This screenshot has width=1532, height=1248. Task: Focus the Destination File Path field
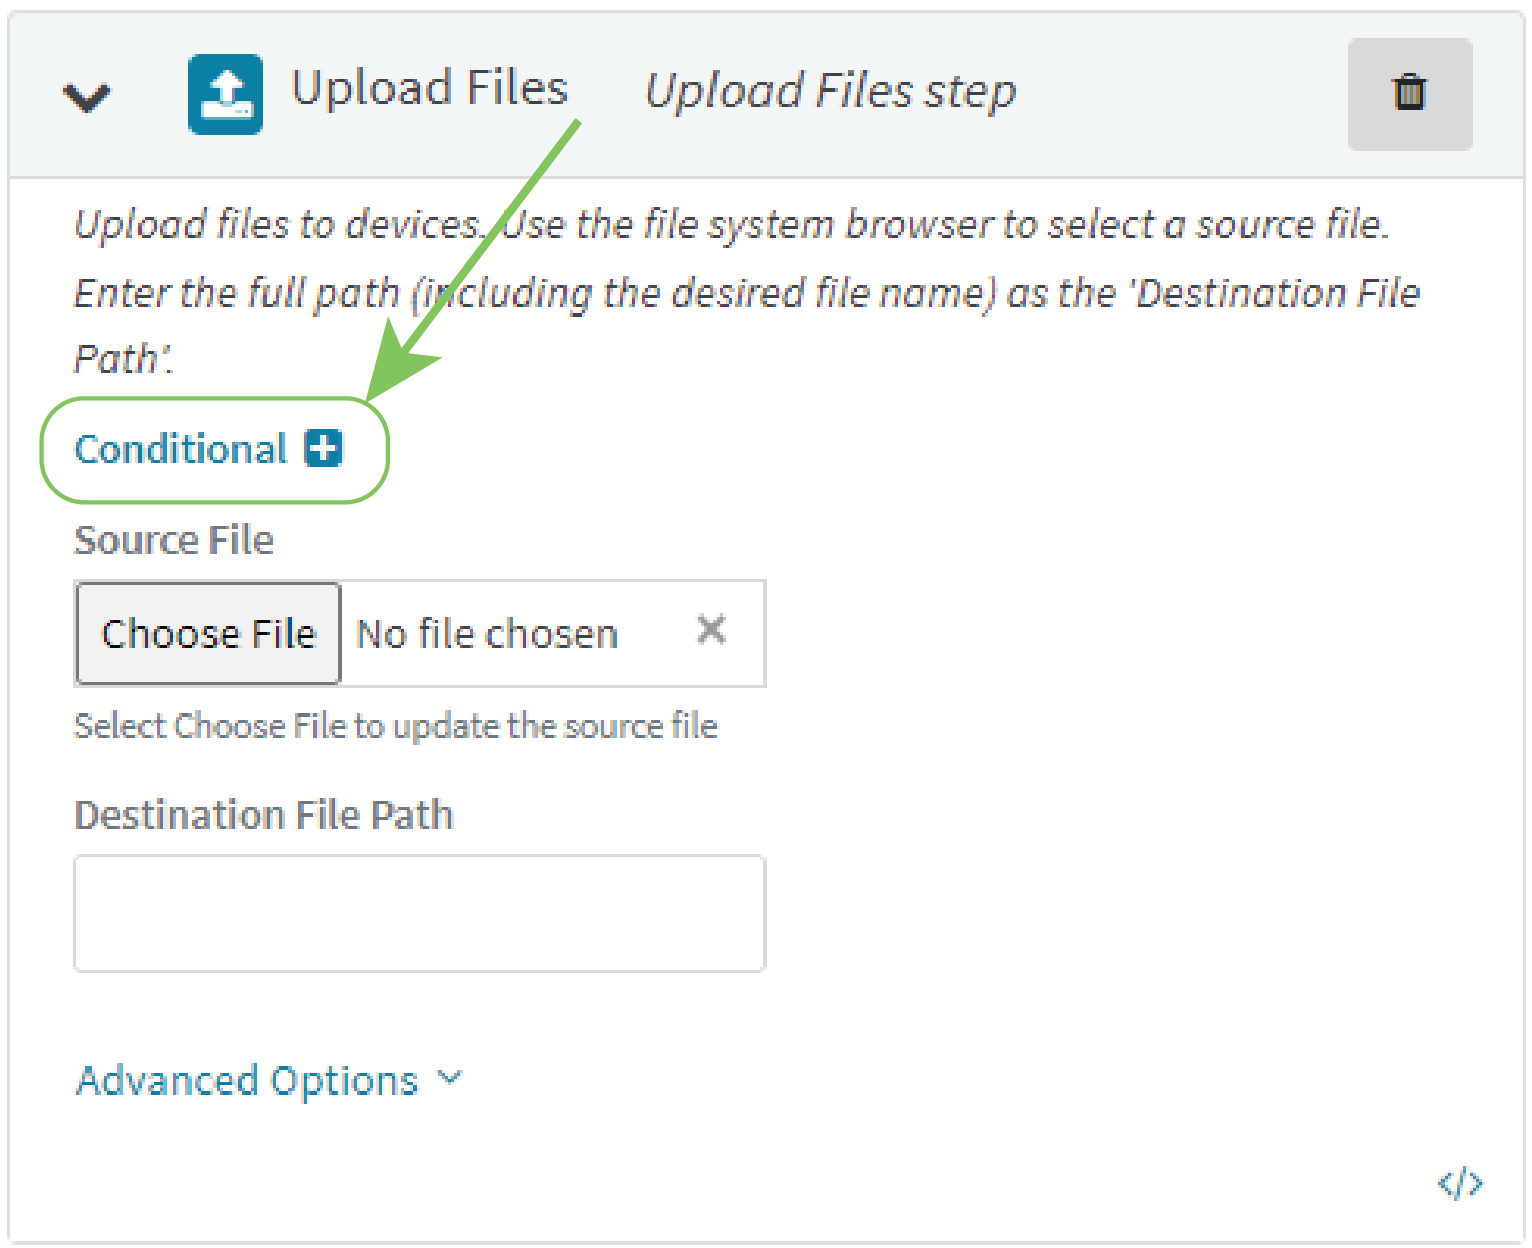(x=419, y=913)
